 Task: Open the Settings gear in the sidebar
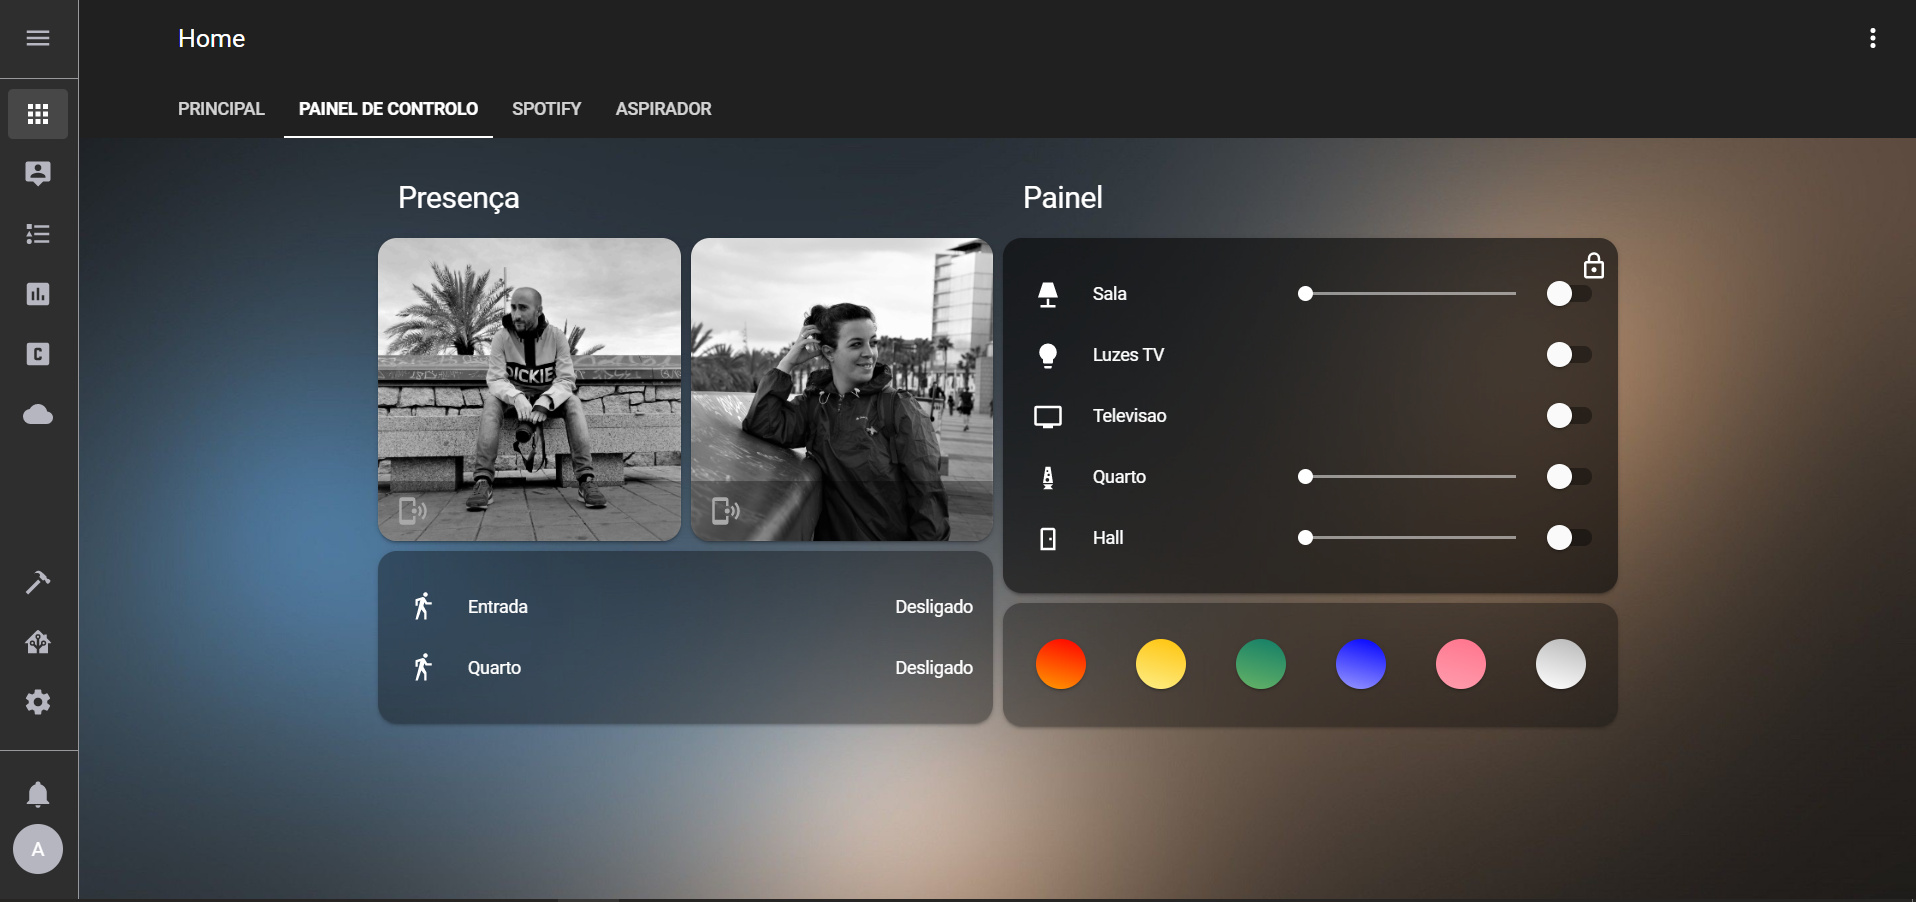coord(37,702)
